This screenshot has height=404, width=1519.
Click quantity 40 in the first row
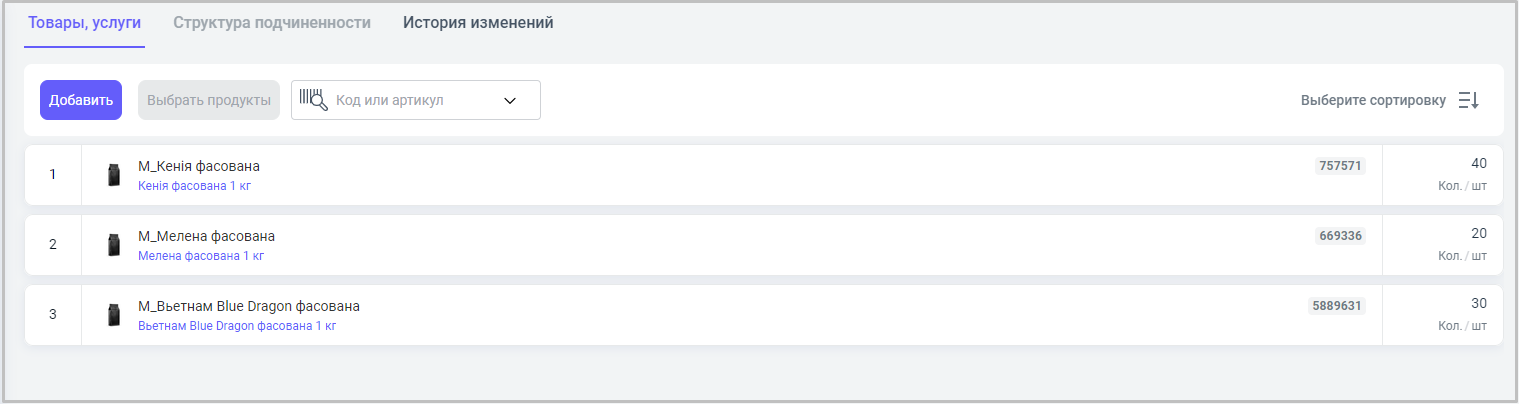pyautogui.click(x=1478, y=163)
